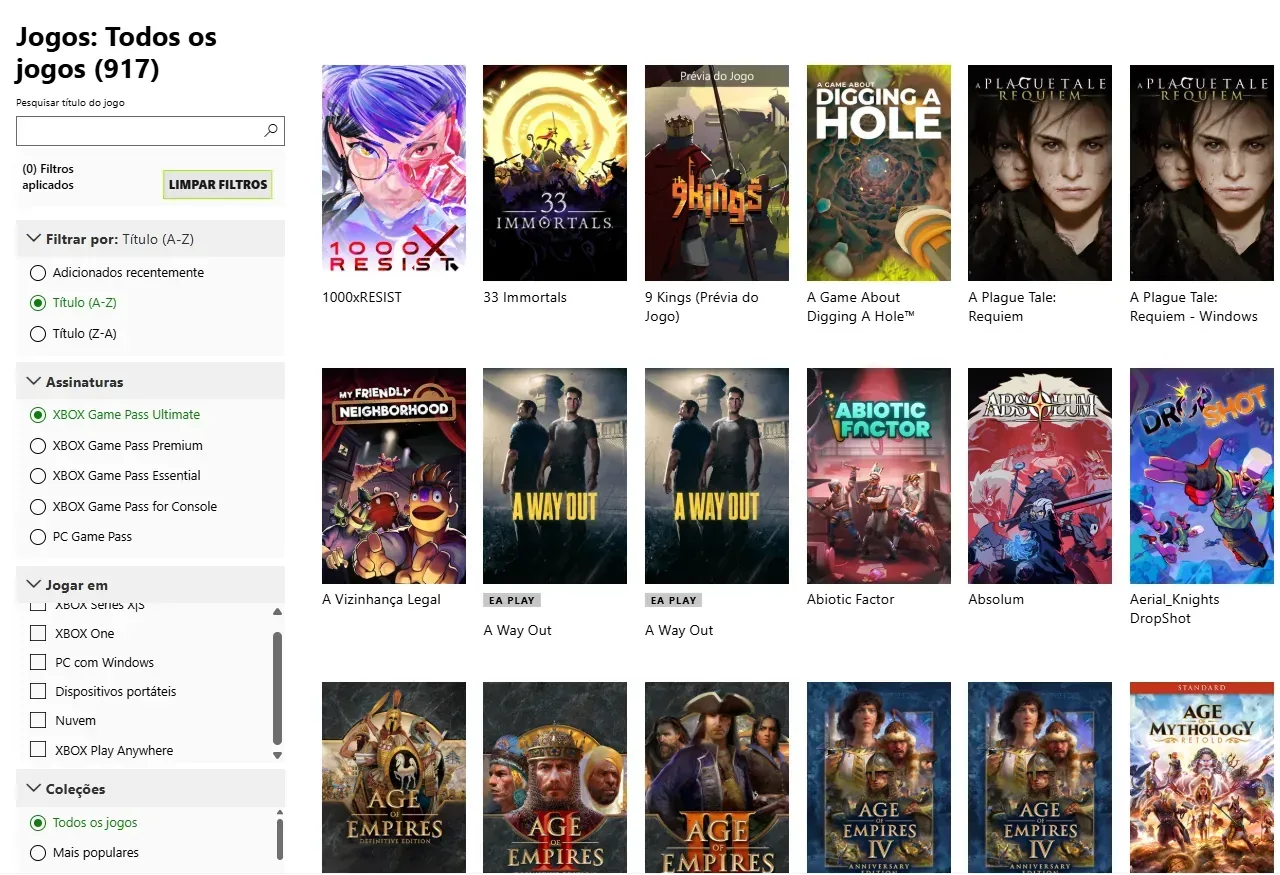This screenshot has height=875, width=1280.
Task: Select the Mais populares collection
Action: pos(38,853)
